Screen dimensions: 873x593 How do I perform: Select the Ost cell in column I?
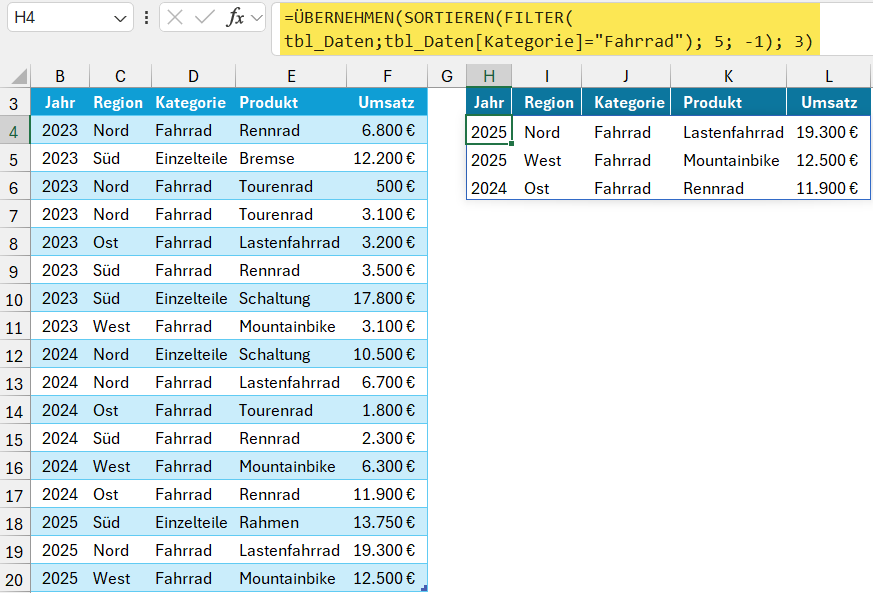pos(547,188)
